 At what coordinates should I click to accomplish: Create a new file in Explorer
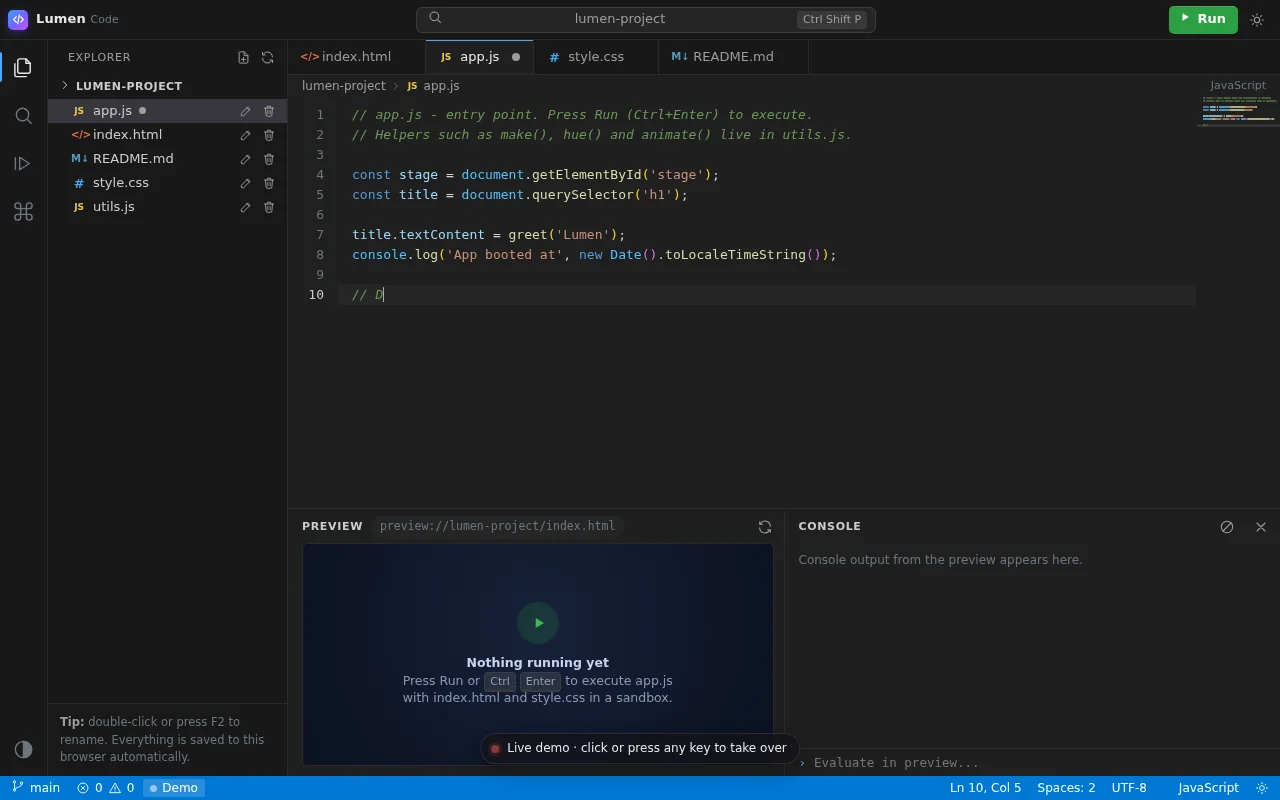click(243, 58)
